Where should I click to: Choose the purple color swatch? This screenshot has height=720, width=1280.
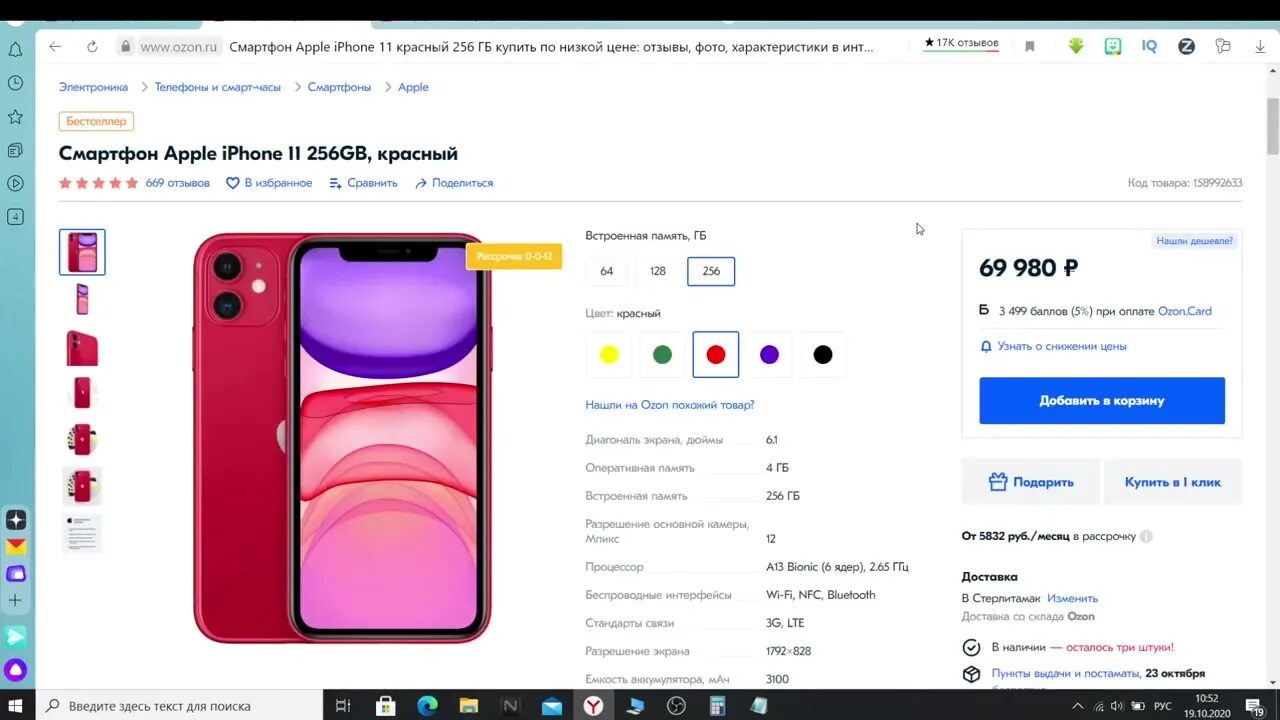(x=769, y=354)
